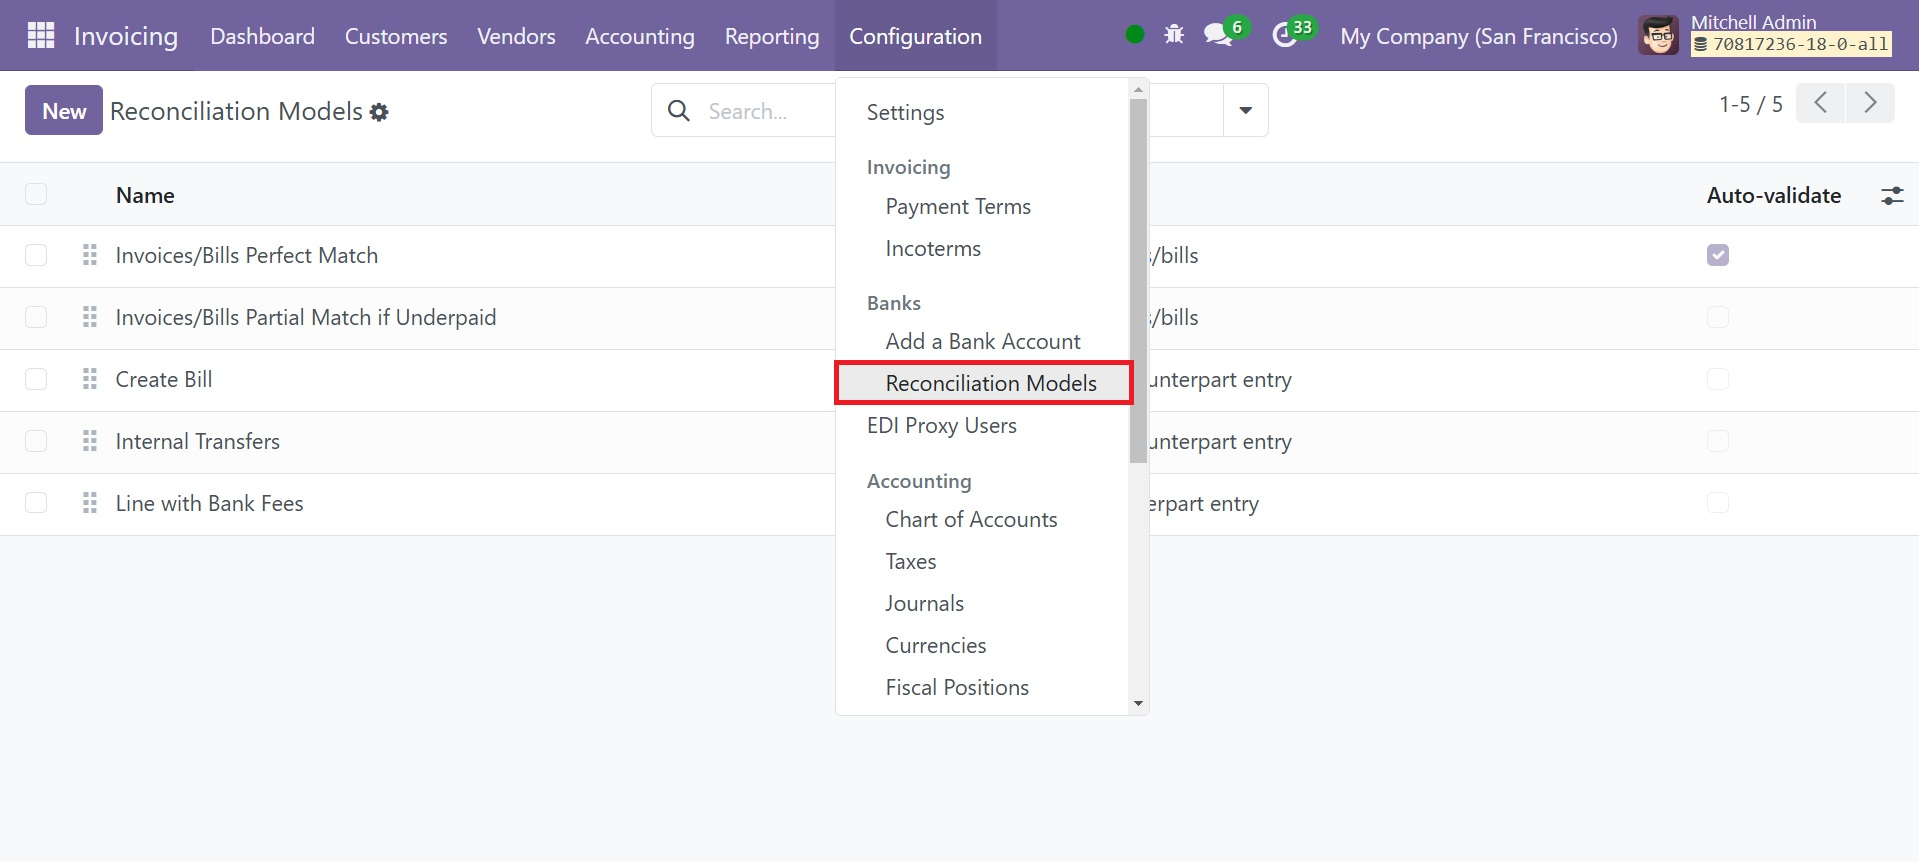This screenshot has height=862, width=1919.
Task: Click the search magnifier icon
Action: tap(679, 111)
